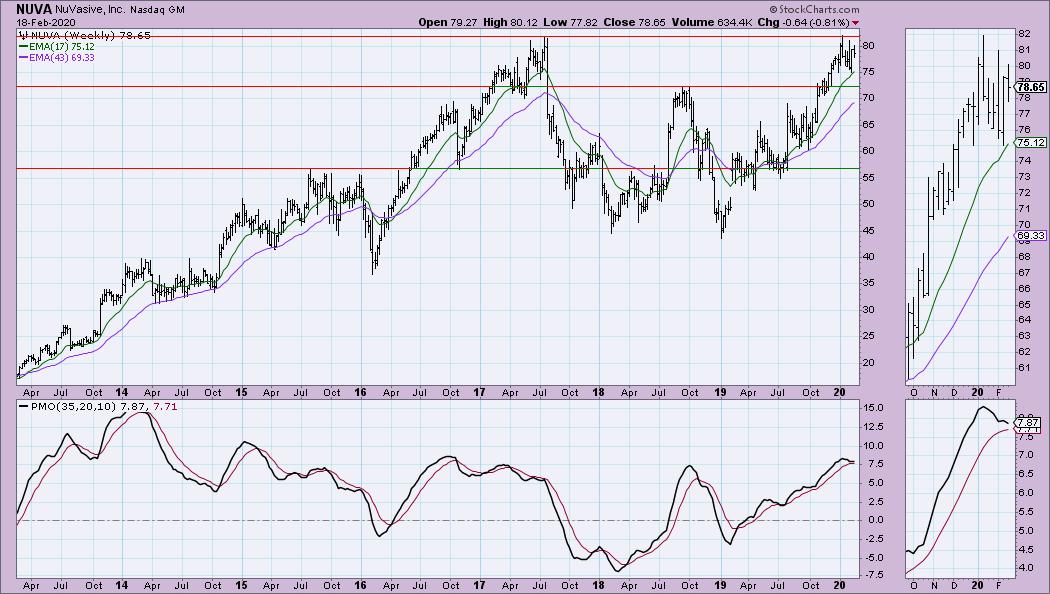
Task: Click the black line swatch before PMO(35,20,10)
Action: 23,406
